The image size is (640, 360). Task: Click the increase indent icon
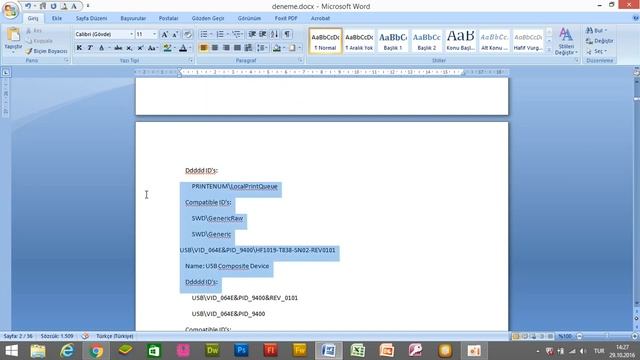point(262,34)
